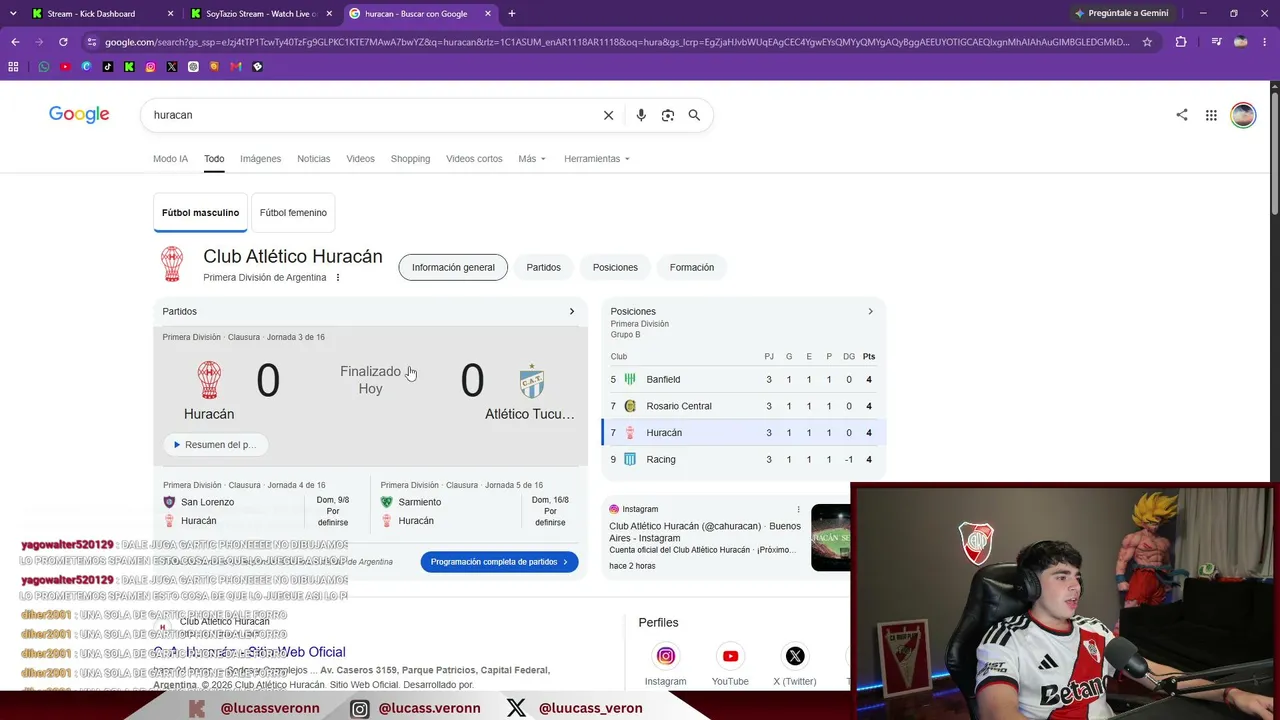Expand the Más search filter dropdown
This screenshot has height=720, width=1280.
tap(532, 159)
